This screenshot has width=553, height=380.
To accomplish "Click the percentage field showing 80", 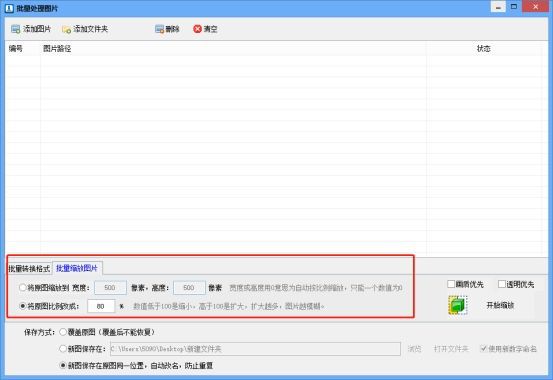I will click(101, 306).
